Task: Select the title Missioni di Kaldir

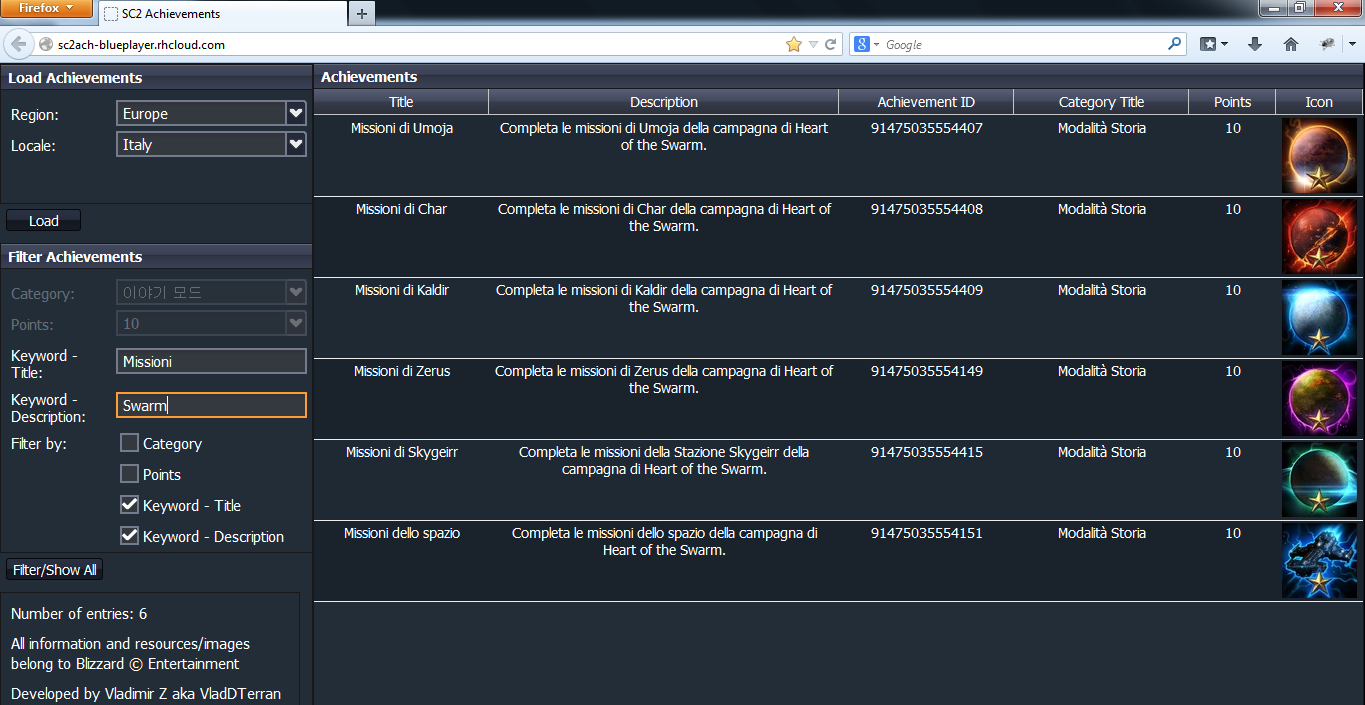Action: (401, 290)
